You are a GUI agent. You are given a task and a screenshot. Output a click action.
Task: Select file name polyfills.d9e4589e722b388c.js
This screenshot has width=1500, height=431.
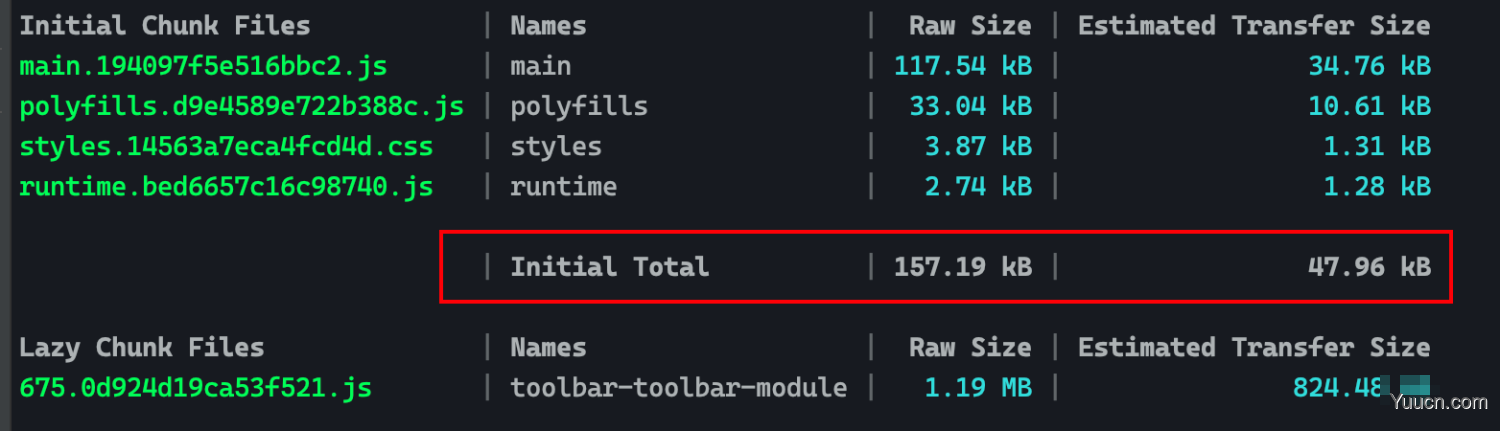pyautogui.click(x=241, y=107)
